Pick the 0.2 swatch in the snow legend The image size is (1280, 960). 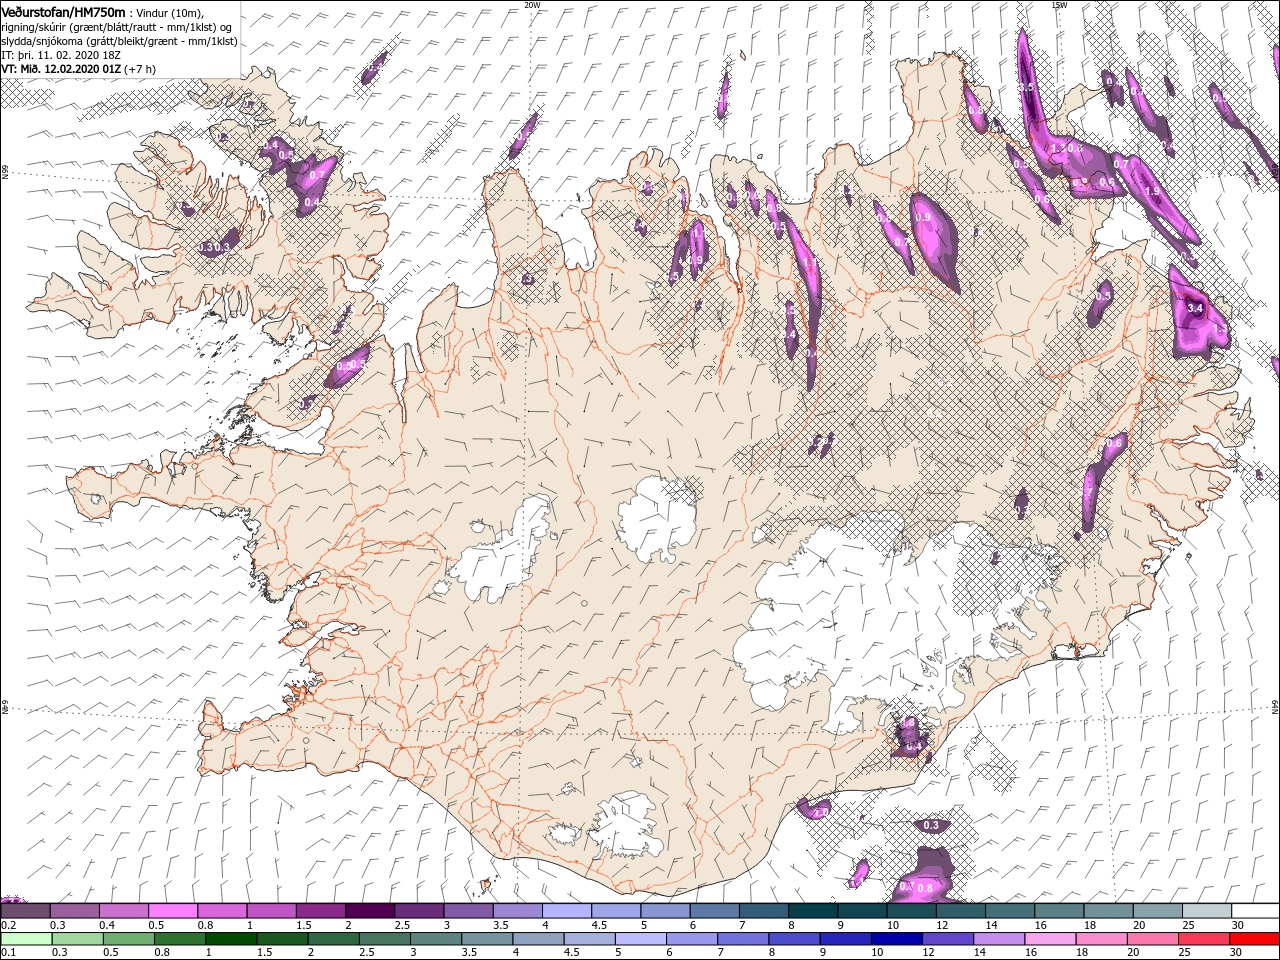click(x=25, y=910)
